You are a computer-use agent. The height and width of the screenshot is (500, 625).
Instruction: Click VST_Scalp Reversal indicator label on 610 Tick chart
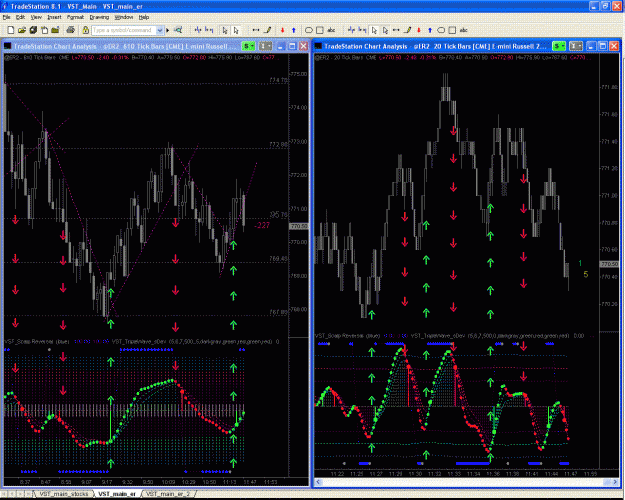[x=37, y=342]
